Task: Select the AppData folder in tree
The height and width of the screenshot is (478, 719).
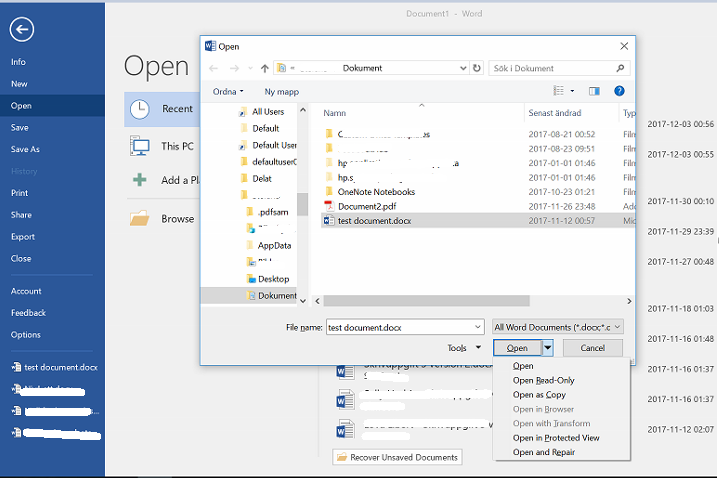Action: pos(274,245)
